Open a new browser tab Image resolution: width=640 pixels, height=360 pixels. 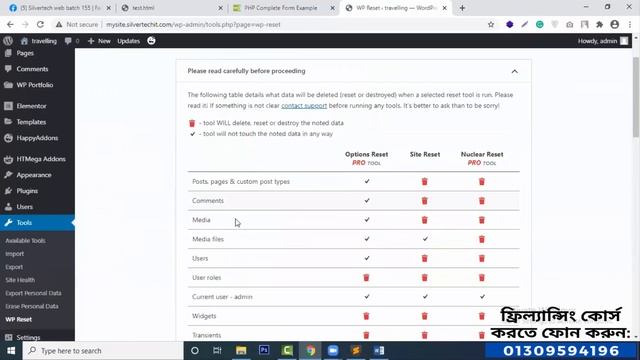(462, 8)
